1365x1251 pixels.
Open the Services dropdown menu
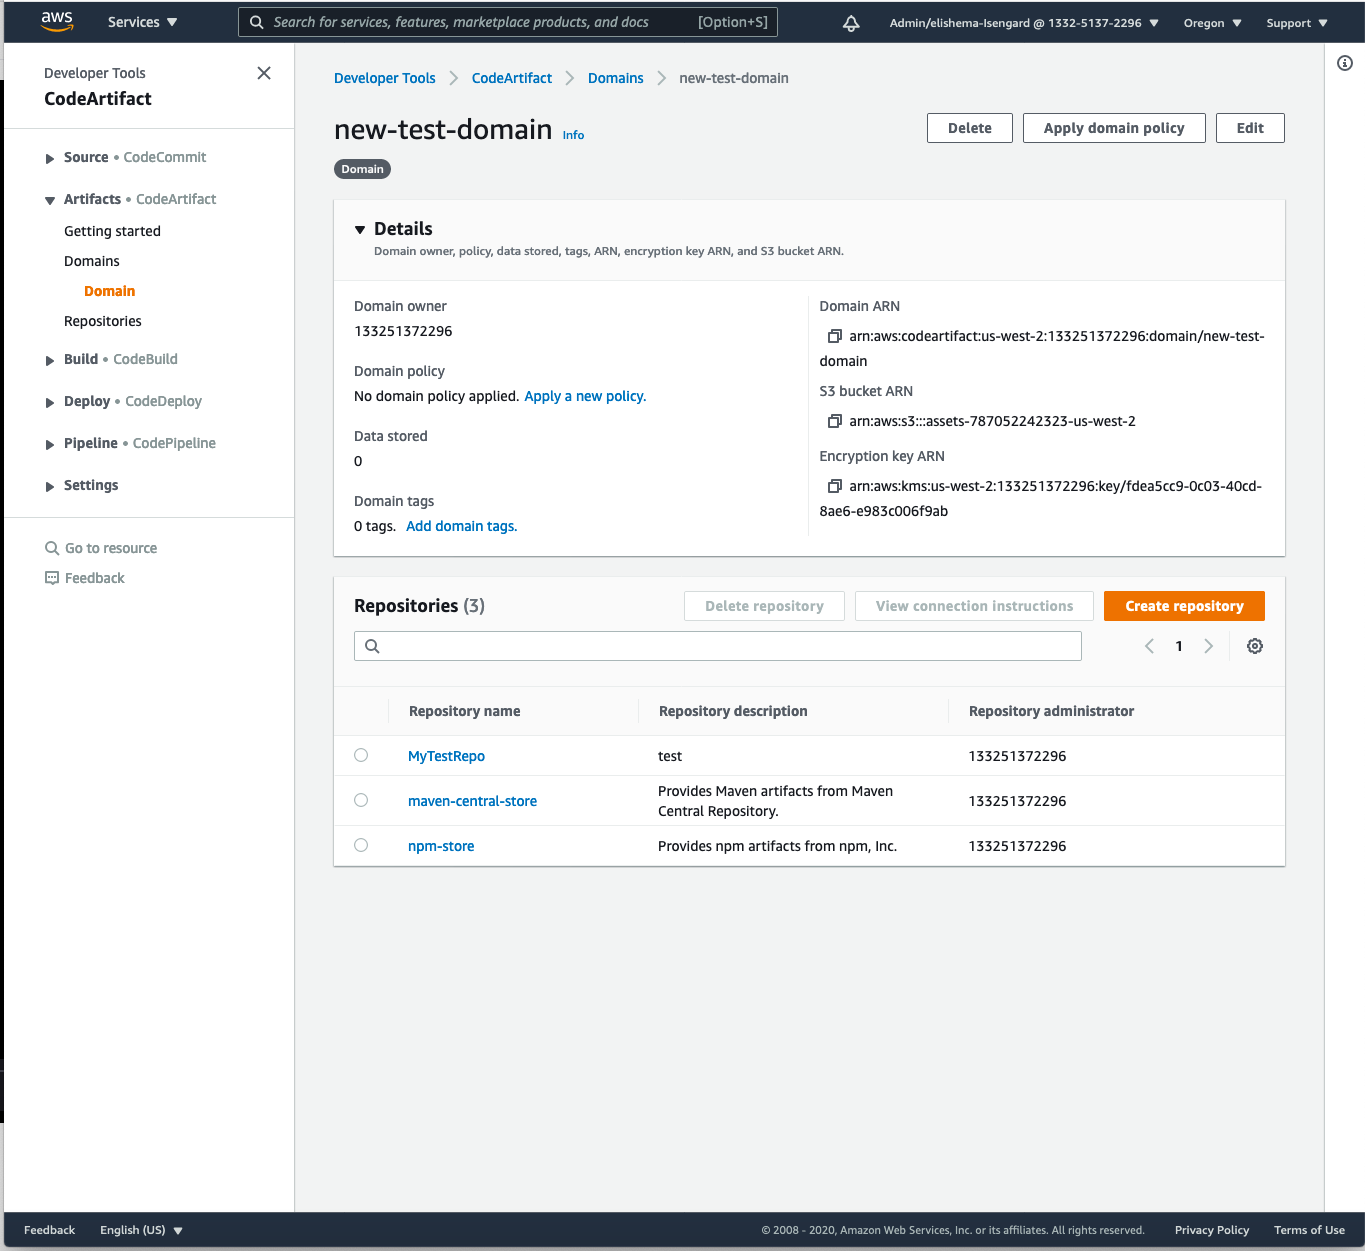[143, 22]
